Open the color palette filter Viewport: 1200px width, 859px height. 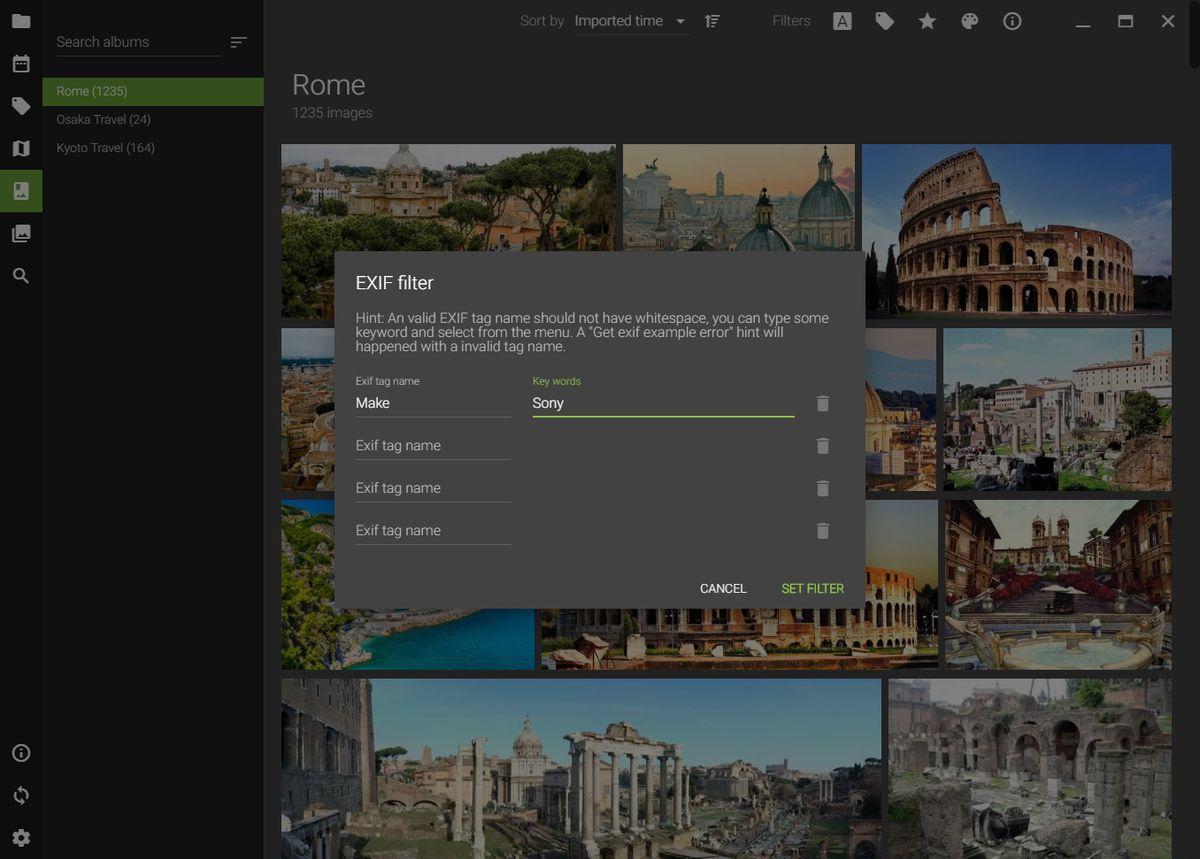pos(970,21)
